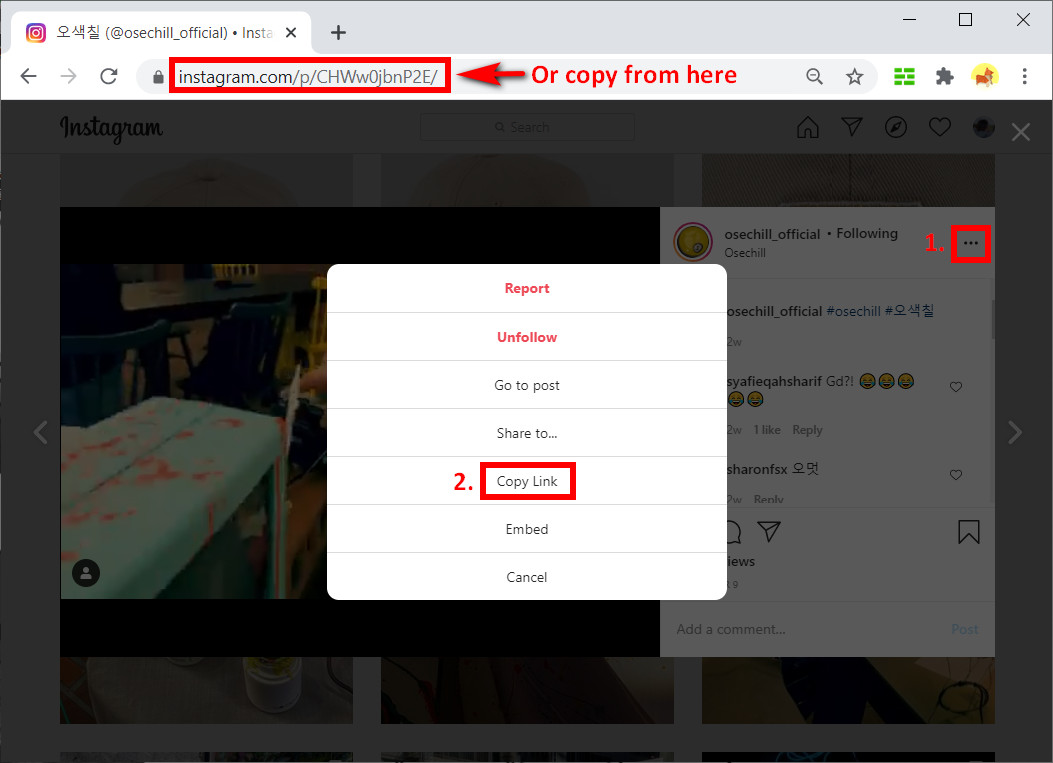The image size is (1053, 763).
Task: Click the Instagram logo
Action: [x=111, y=128]
